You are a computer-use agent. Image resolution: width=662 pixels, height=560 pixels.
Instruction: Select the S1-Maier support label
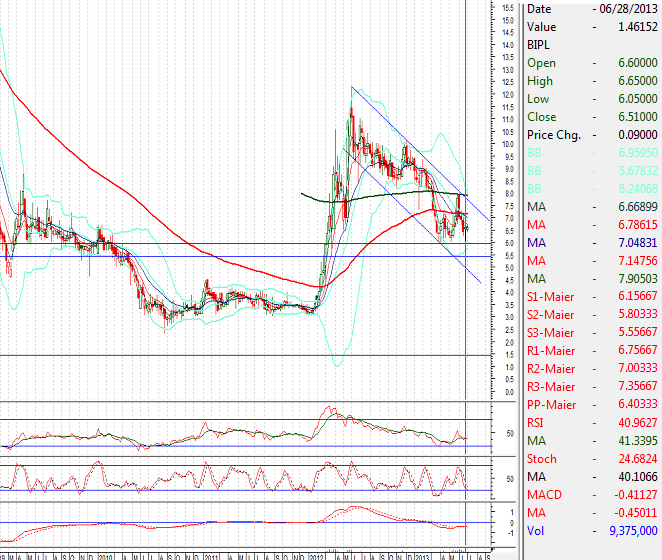(551, 297)
